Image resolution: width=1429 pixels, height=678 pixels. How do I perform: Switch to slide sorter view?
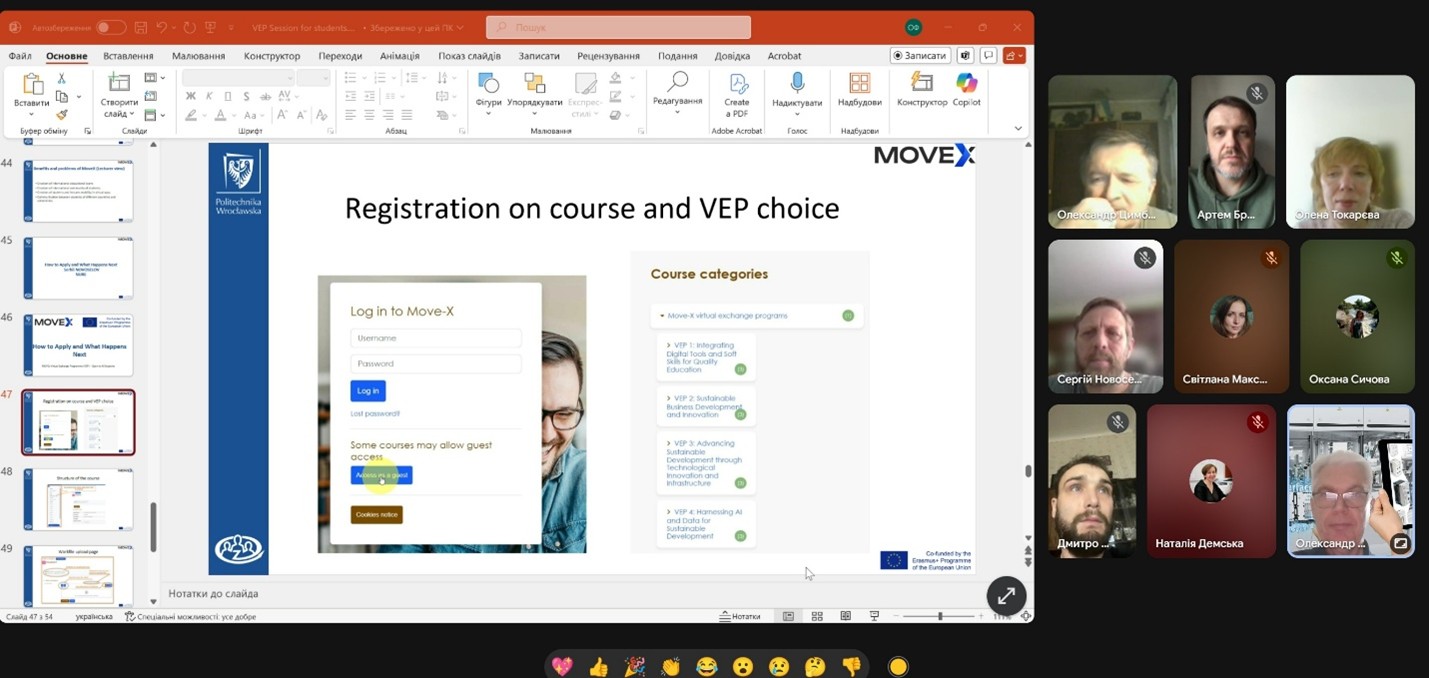click(x=817, y=616)
